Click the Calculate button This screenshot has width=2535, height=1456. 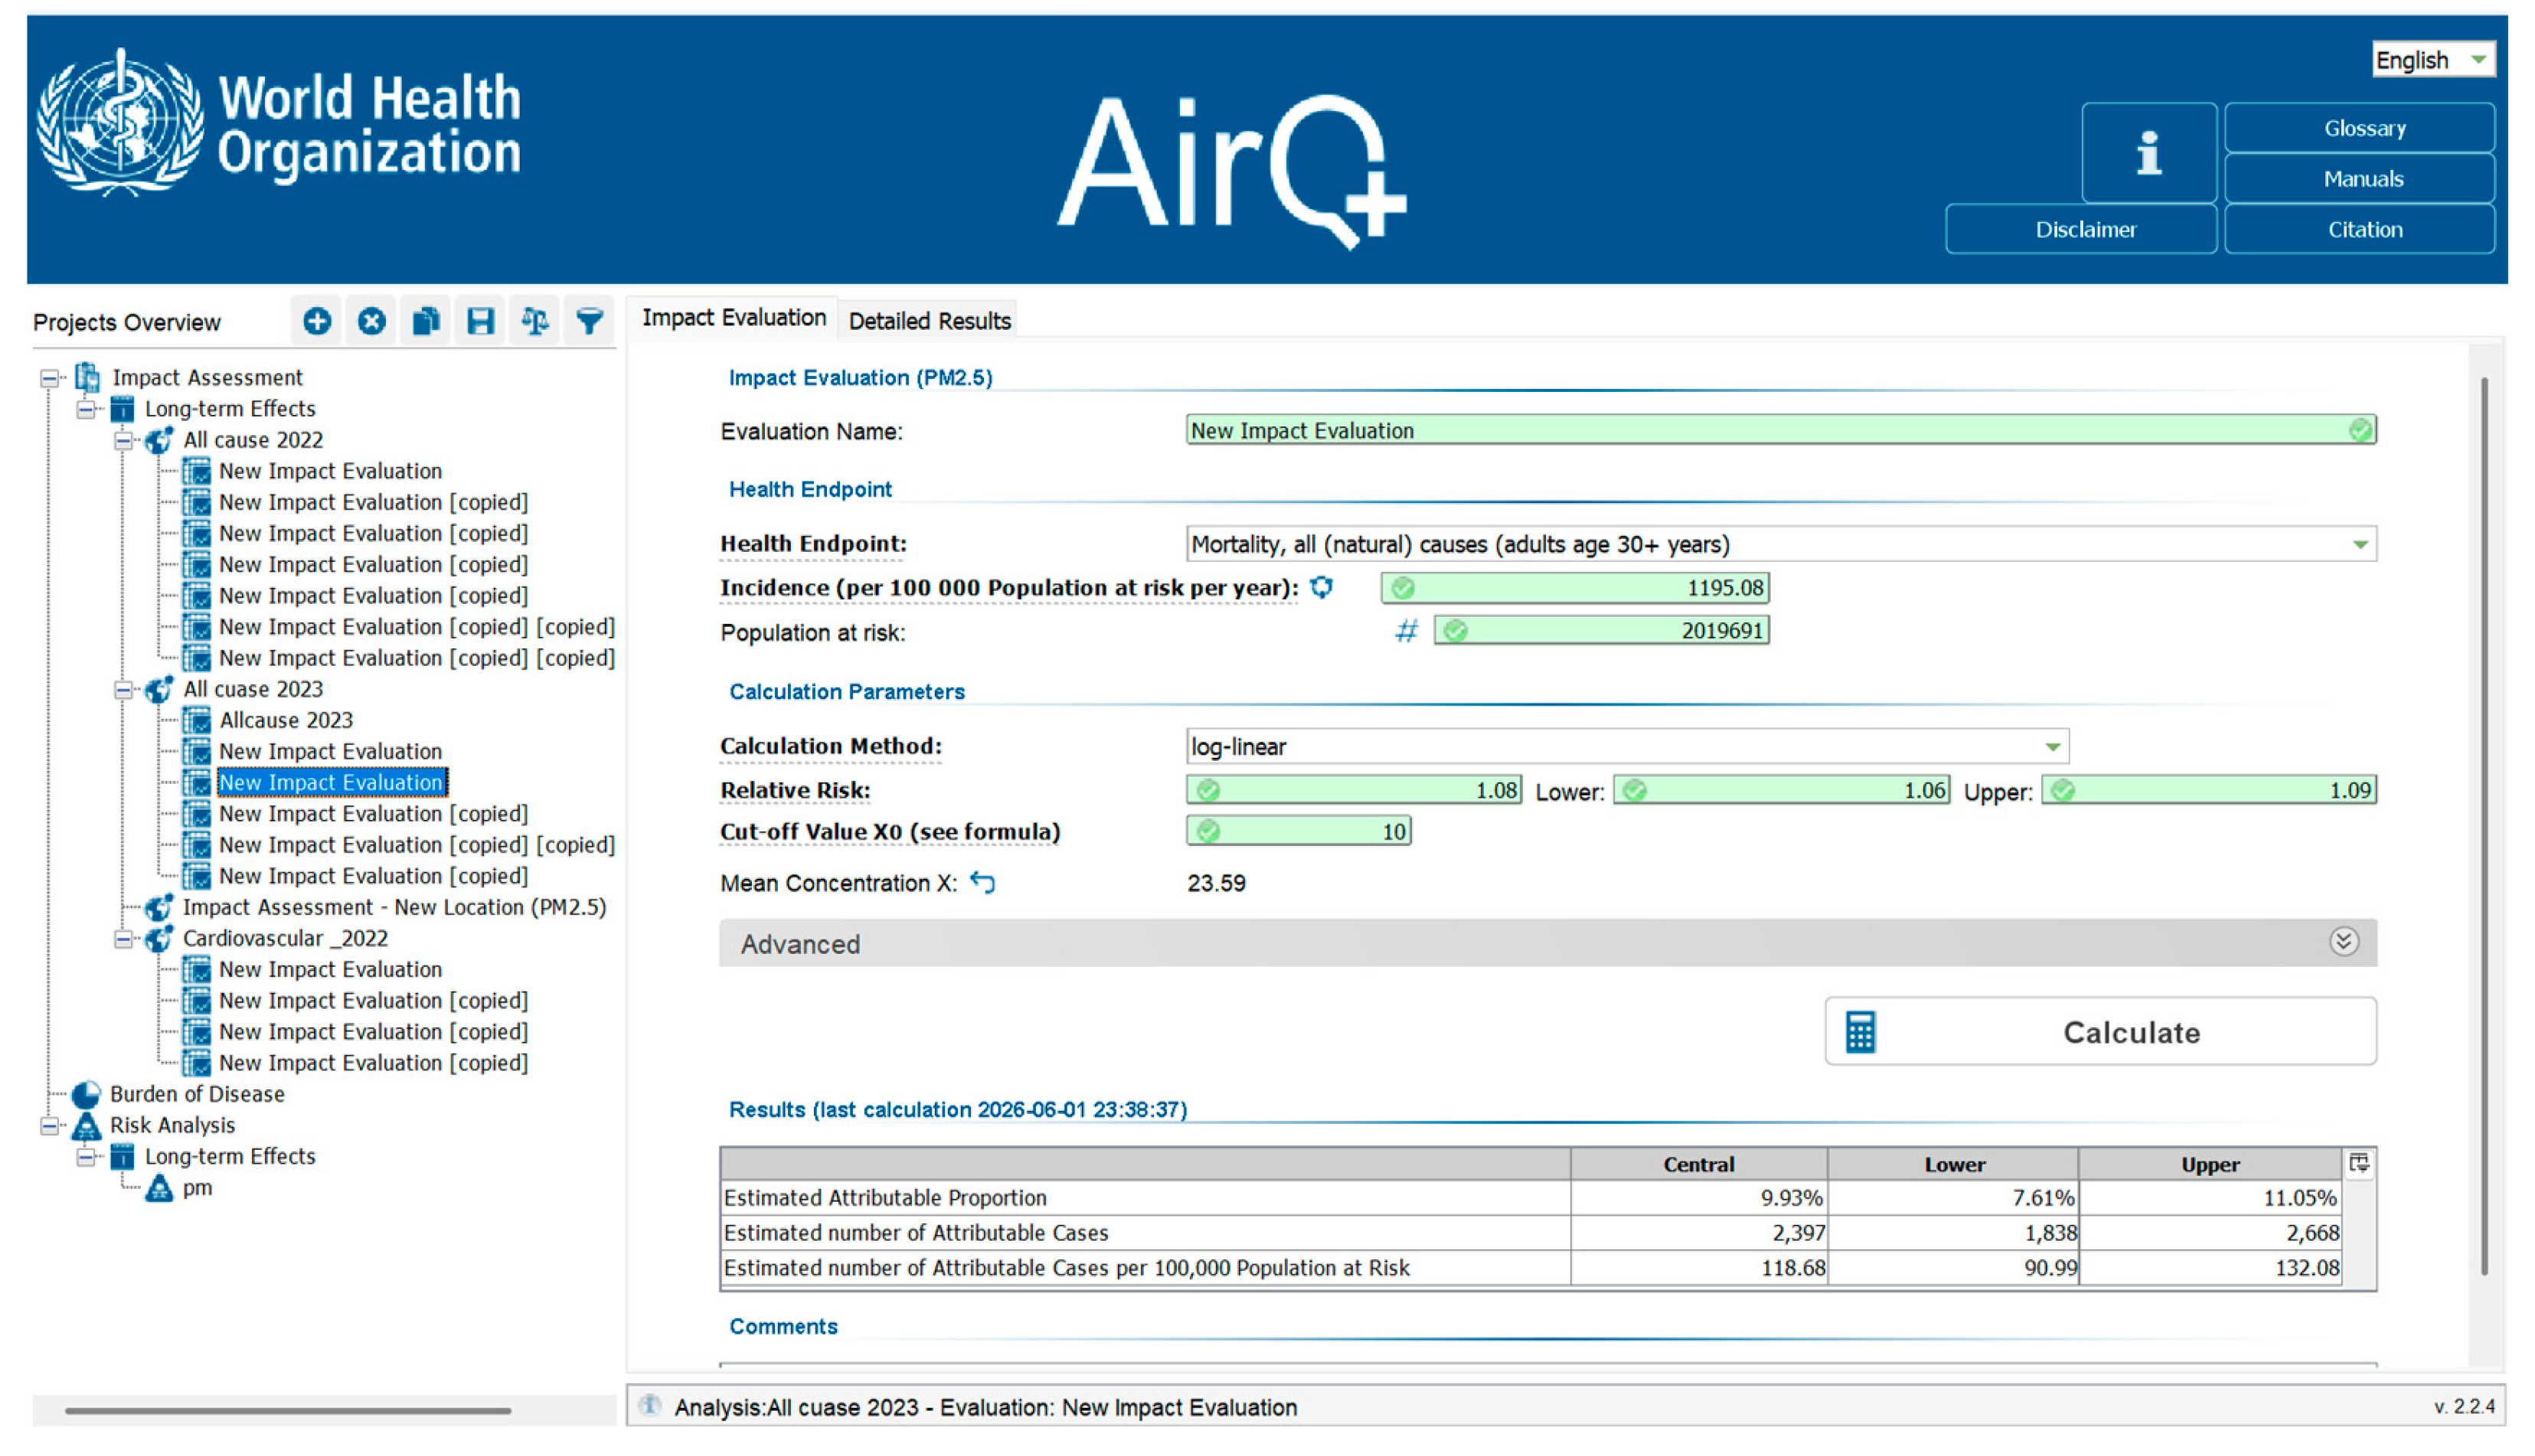(2100, 1031)
